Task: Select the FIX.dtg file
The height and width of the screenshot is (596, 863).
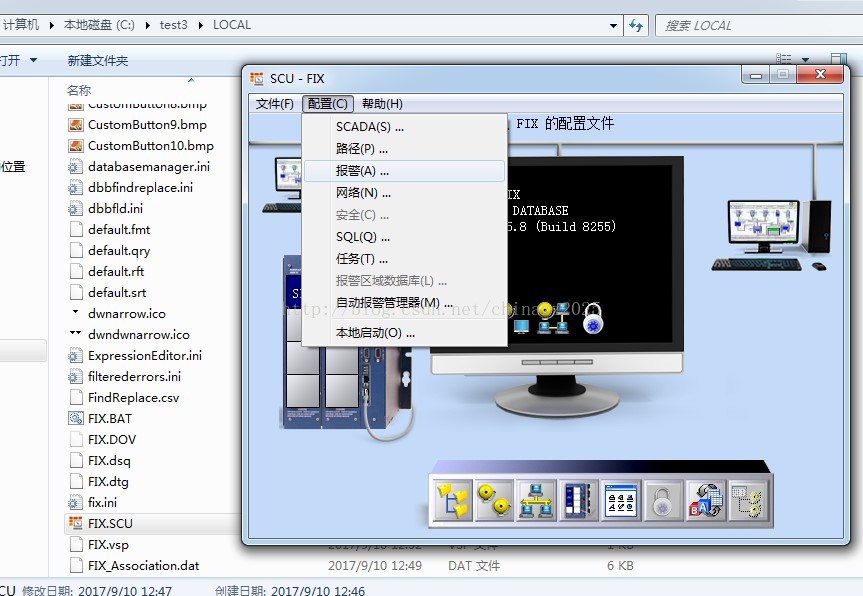Action: [x=108, y=482]
